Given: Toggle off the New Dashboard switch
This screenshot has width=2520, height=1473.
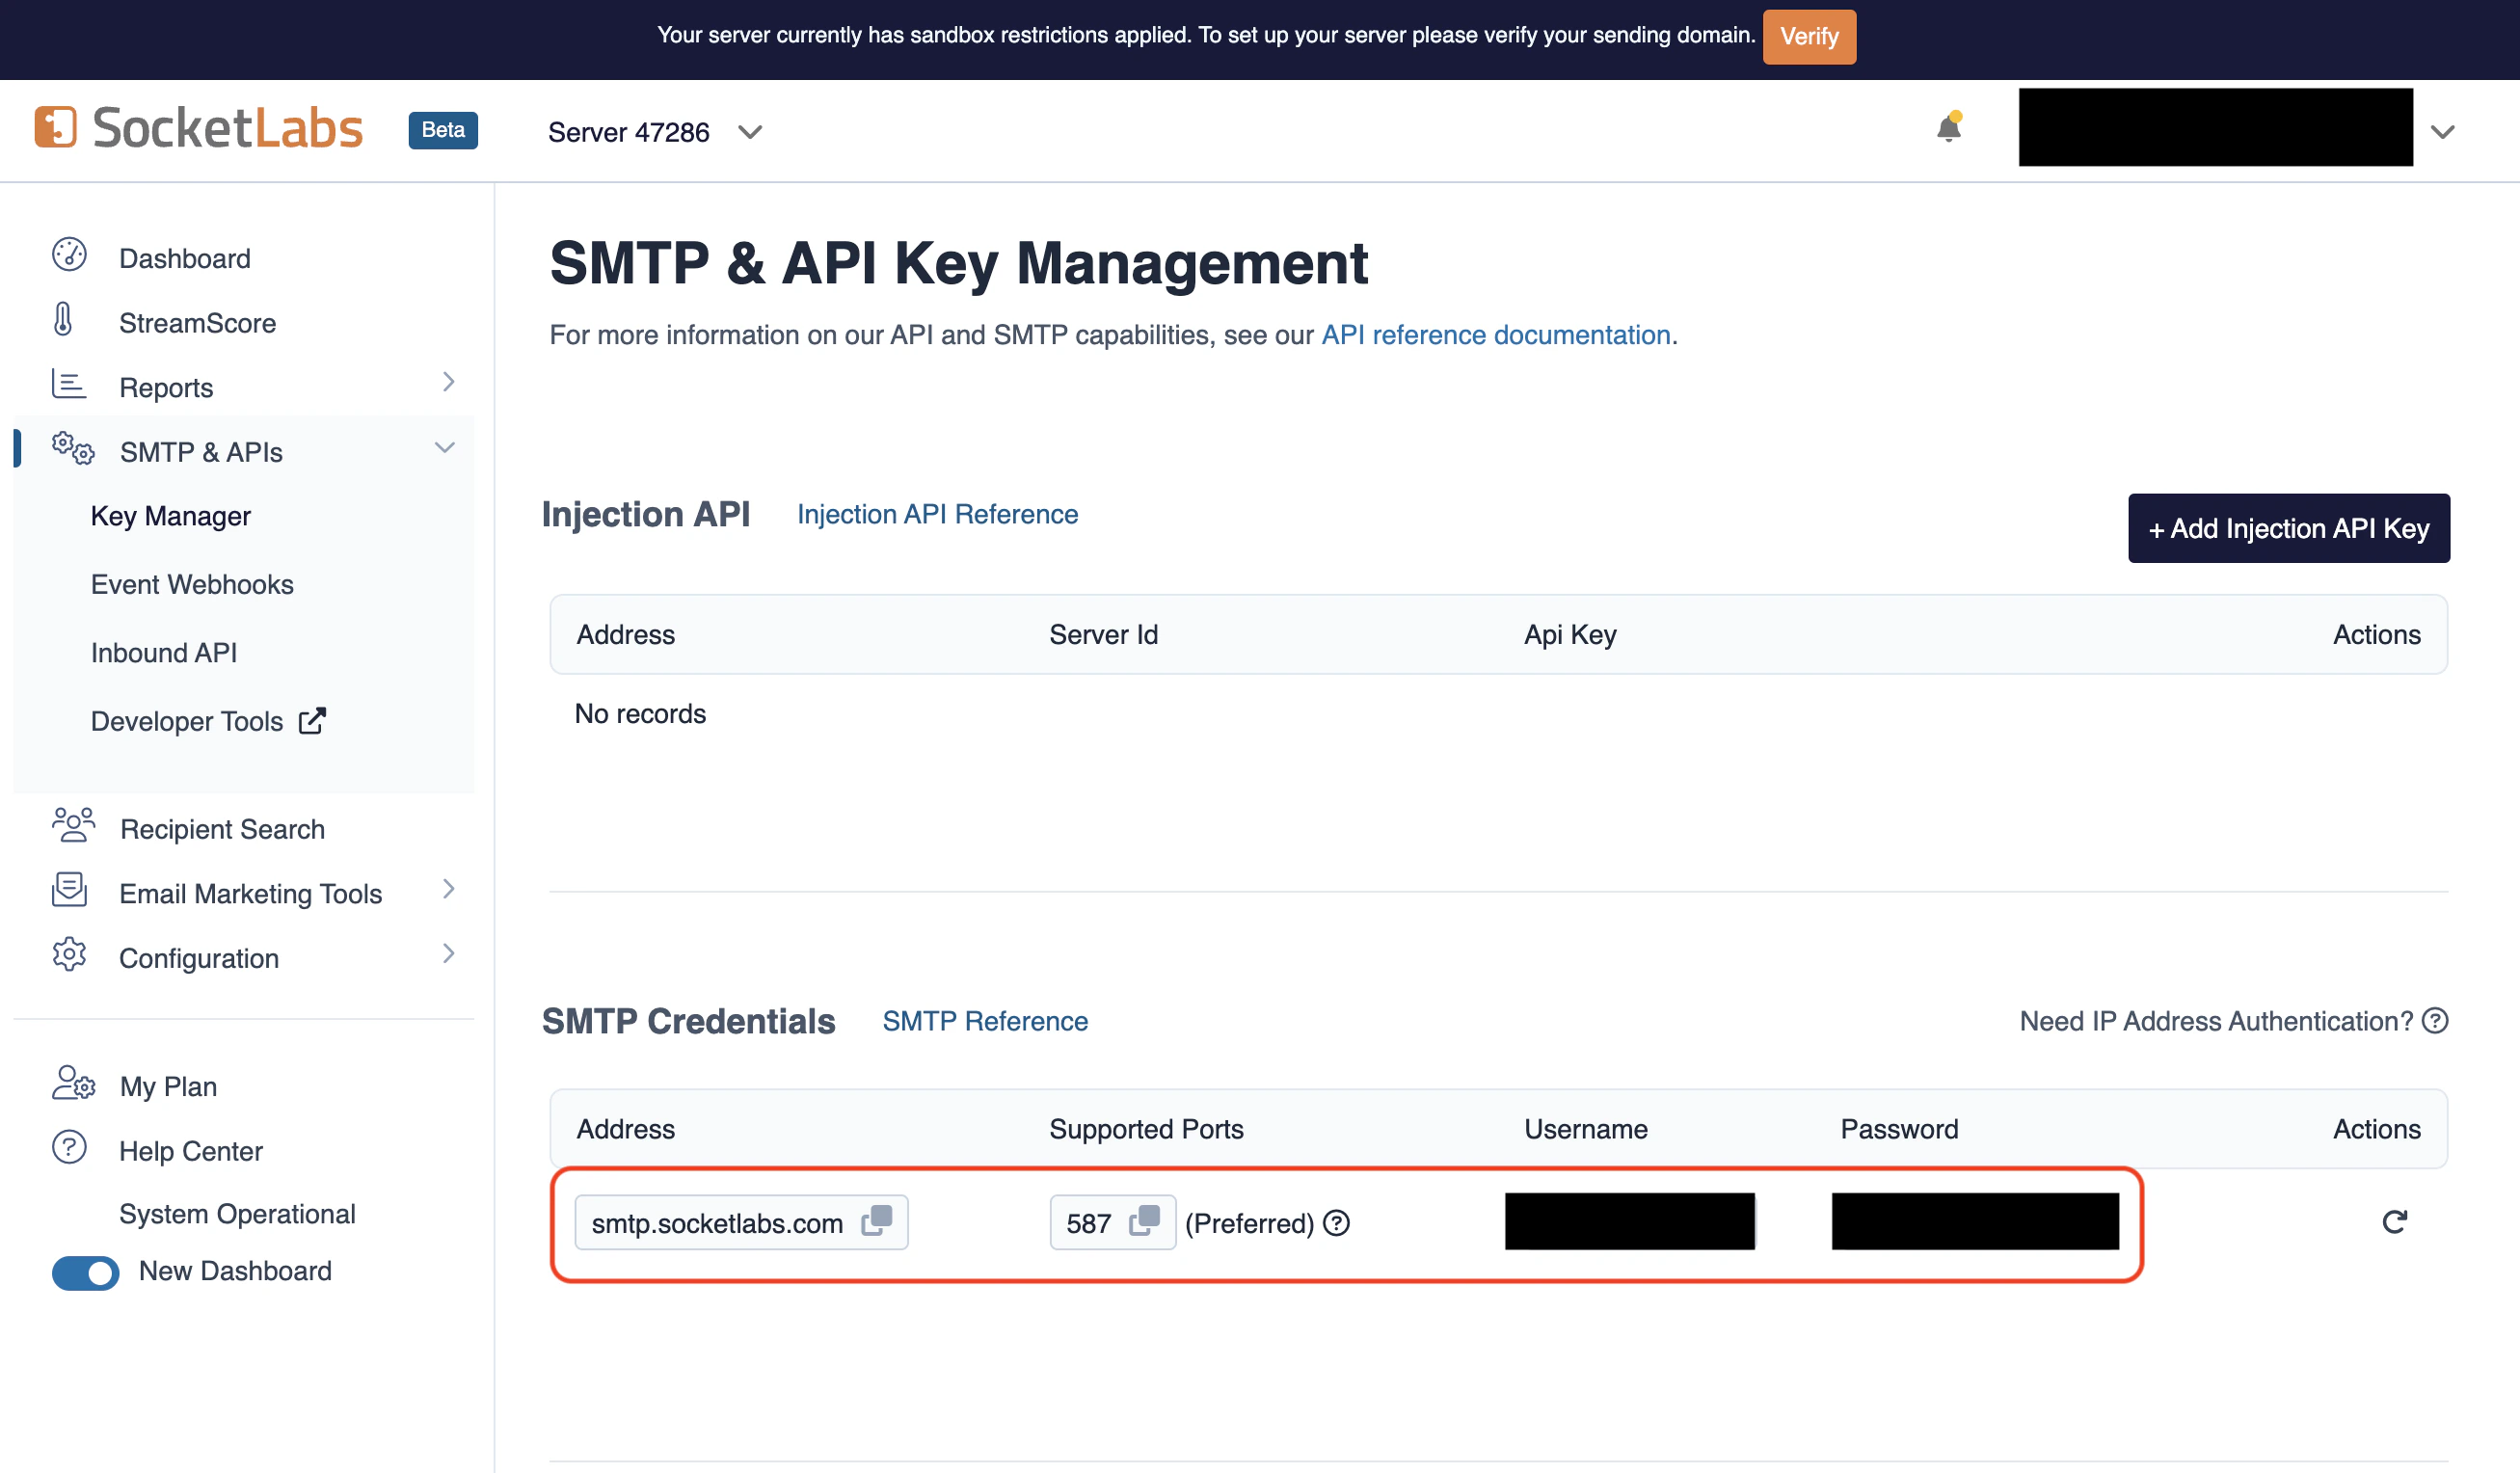Looking at the screenshot, I should 85,1273.
